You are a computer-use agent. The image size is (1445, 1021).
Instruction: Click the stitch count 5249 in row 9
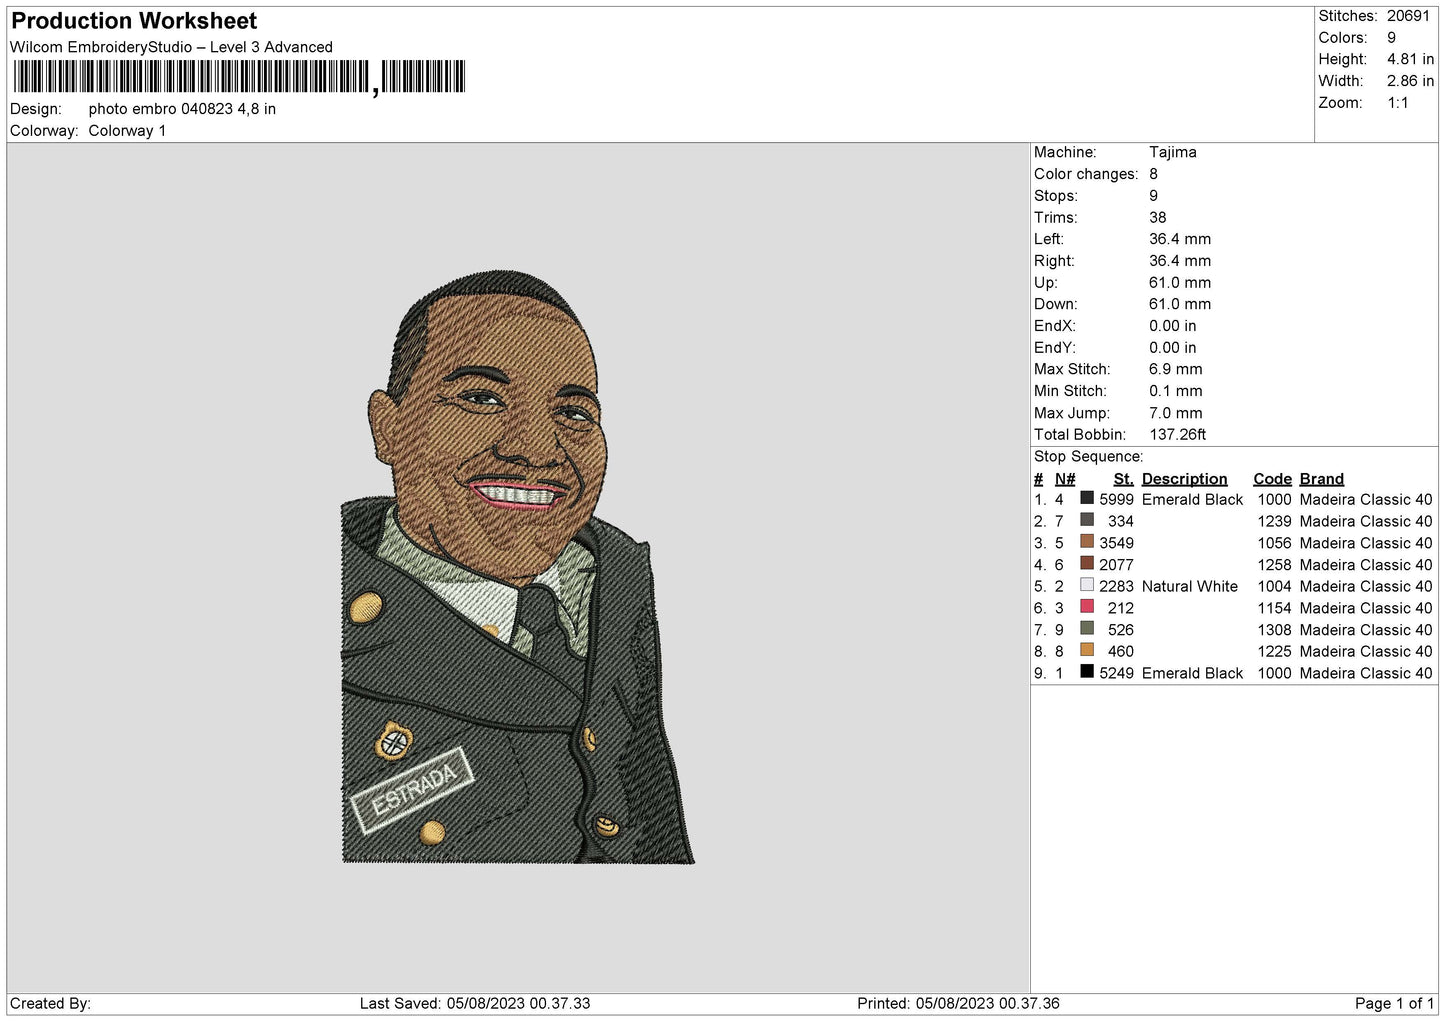point(1116,673)
